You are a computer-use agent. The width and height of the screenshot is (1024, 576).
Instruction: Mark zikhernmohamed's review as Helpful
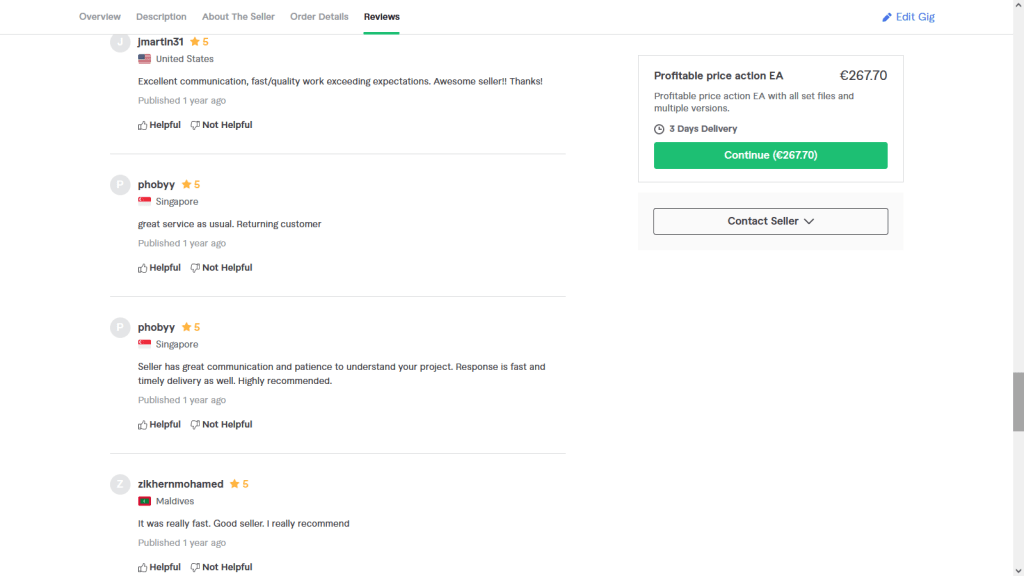[159, 567]
